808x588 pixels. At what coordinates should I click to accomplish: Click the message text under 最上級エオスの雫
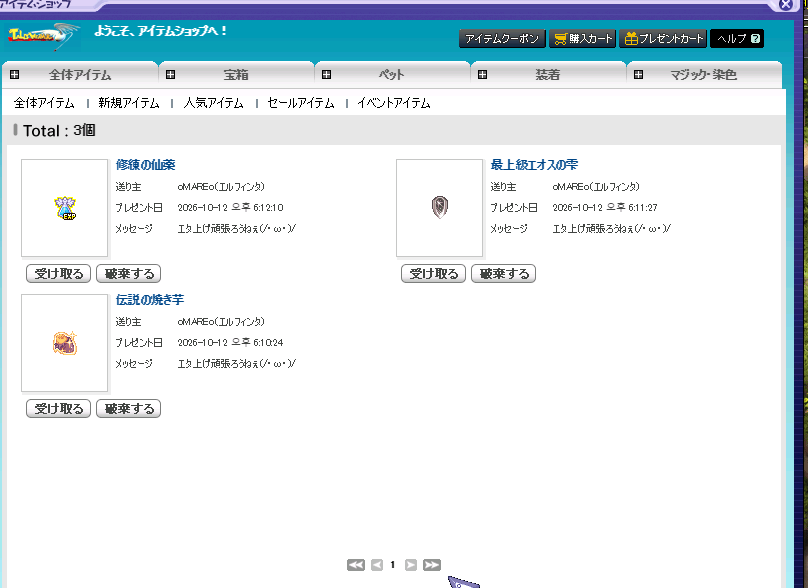point(612,228)
